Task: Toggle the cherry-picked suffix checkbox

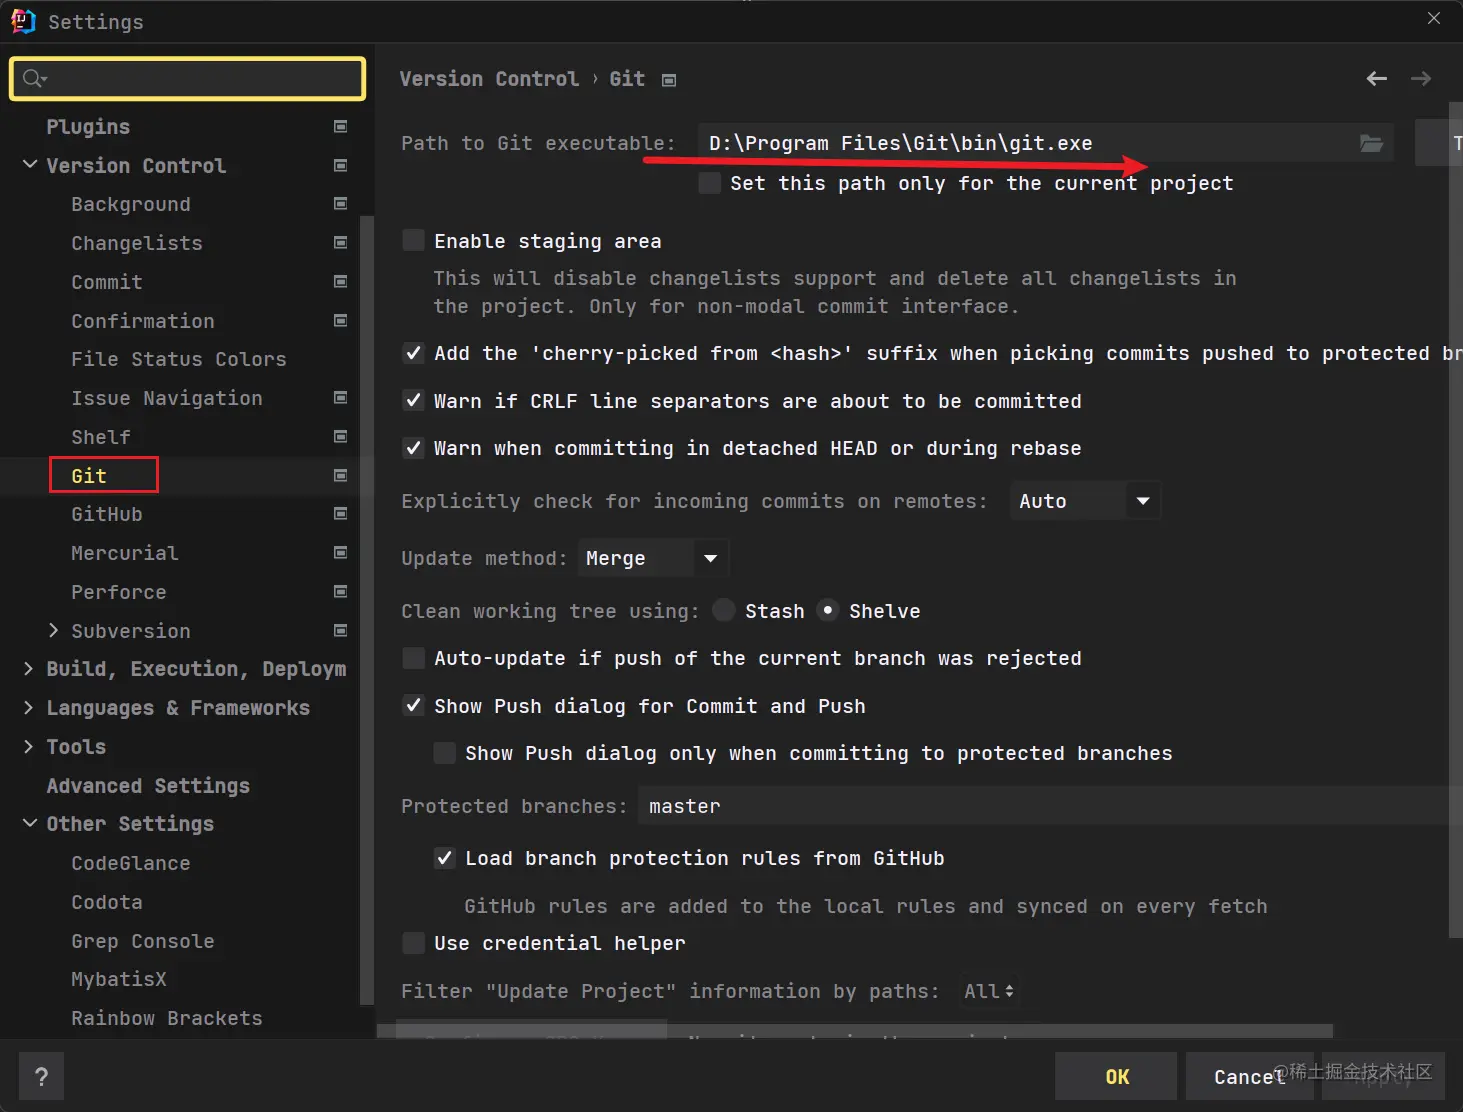Action: [413, 352]
